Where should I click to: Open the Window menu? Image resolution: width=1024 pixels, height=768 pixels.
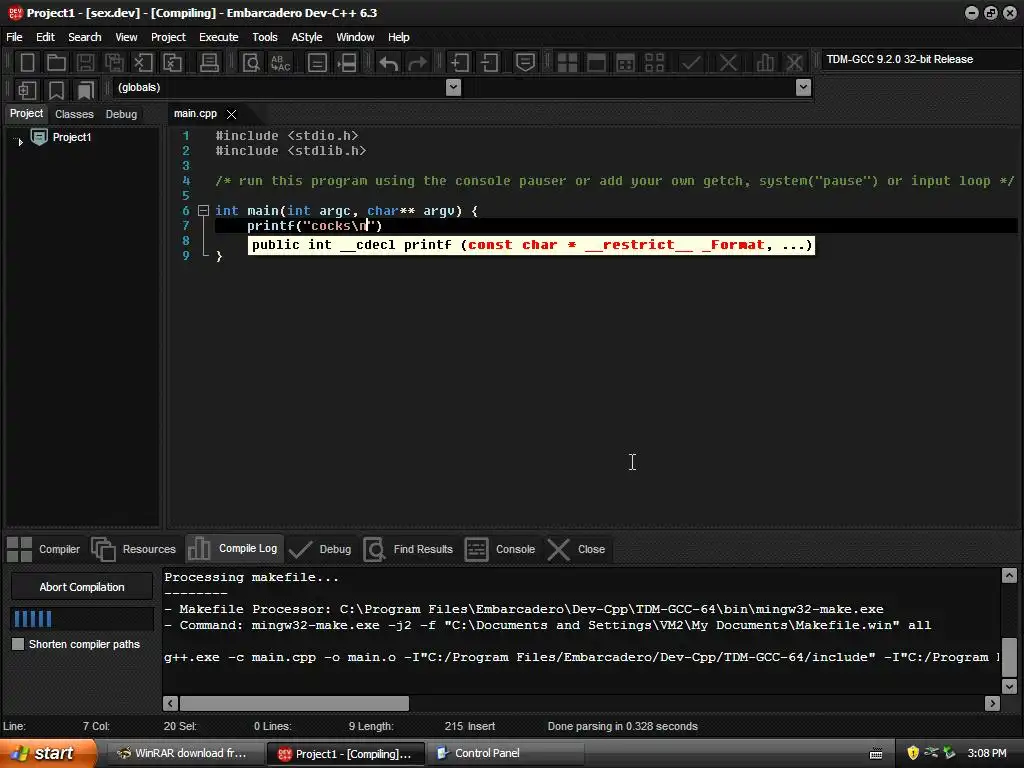pyautogui.click(x=355, y=37)
